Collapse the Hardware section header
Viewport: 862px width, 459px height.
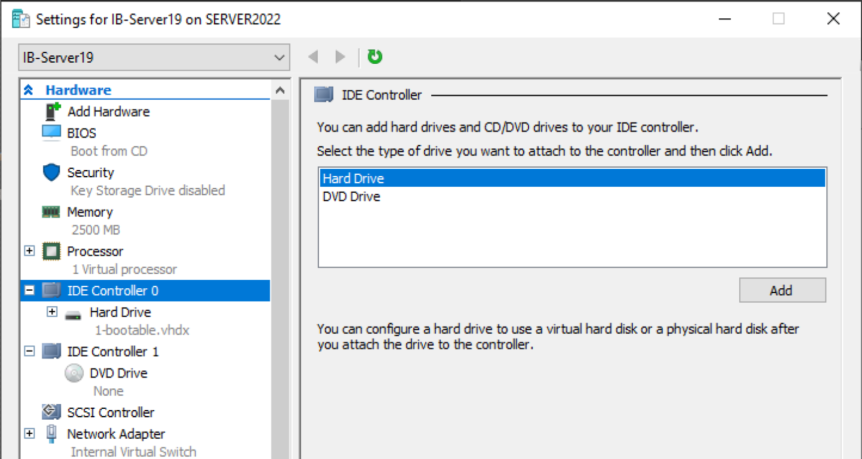point(29,90)
